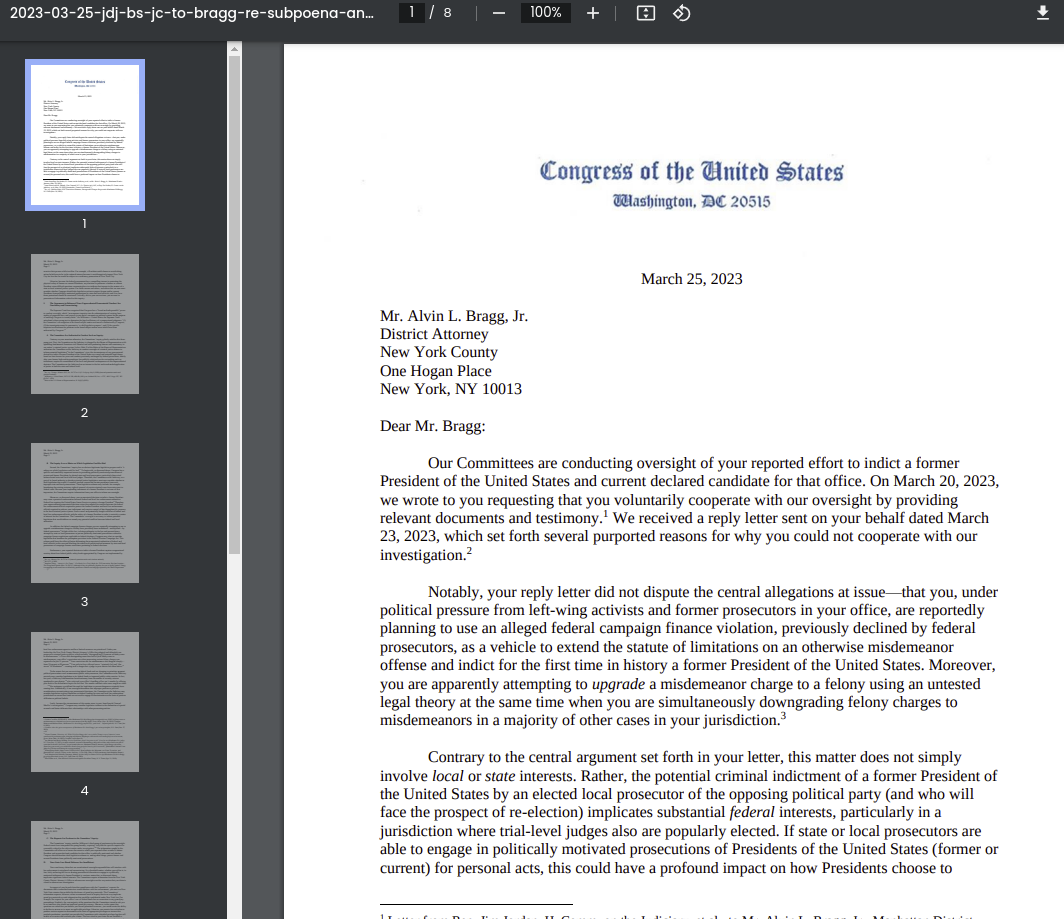This screenshot has height=919, width=1064.
Task: Zoom in with the plus icon
Action: coord(592,13)
